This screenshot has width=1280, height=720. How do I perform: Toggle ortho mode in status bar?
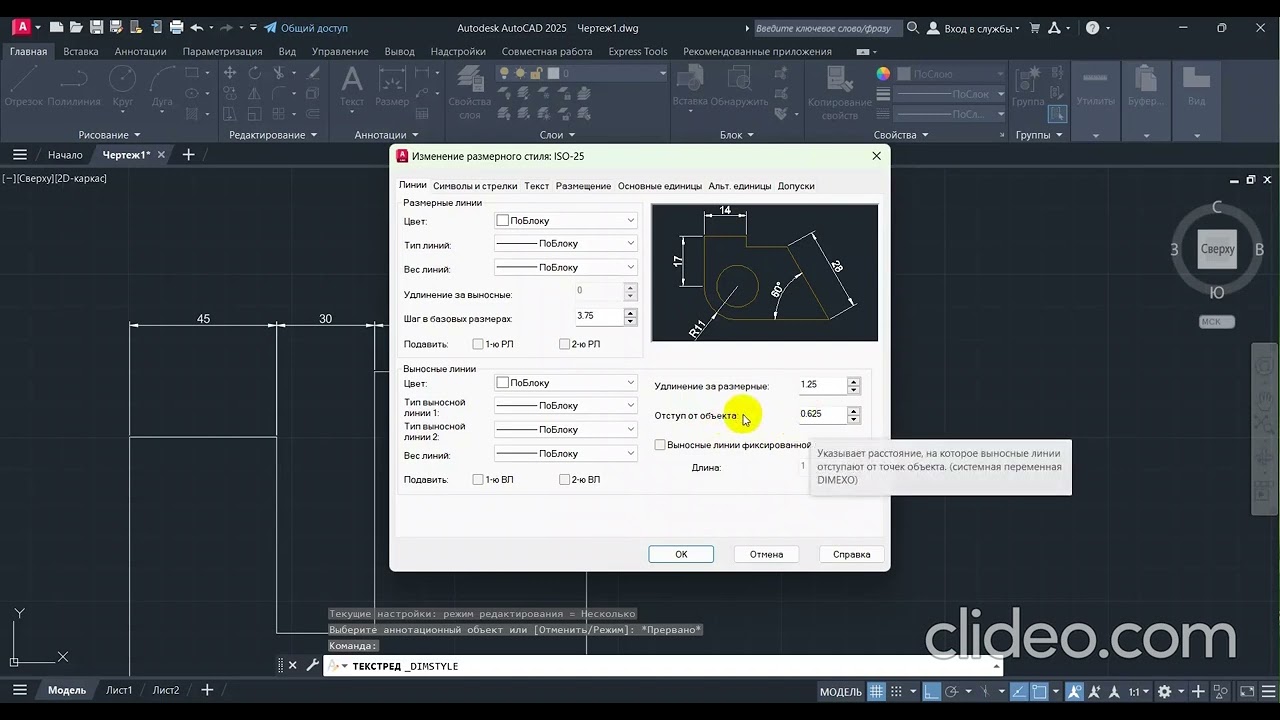pos(931,691)
